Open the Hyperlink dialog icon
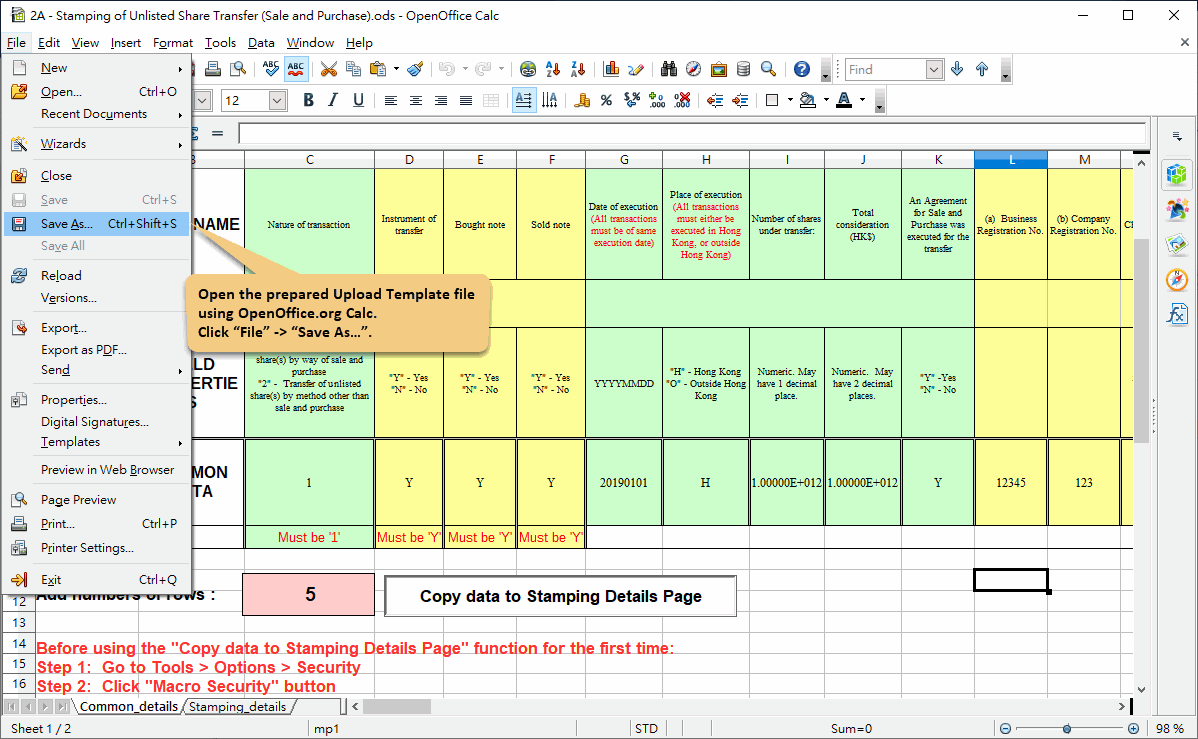 (x=528, y=70)
